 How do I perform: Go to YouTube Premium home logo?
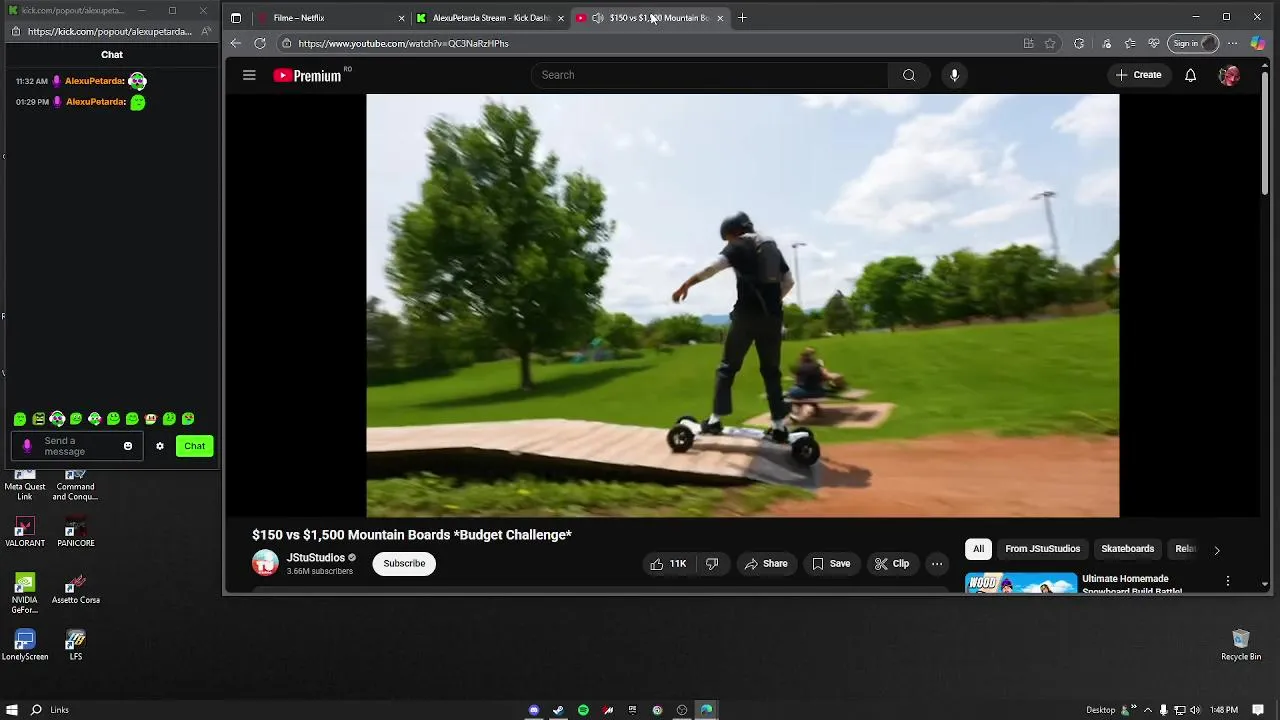pyautogui.click(x=308, y=75)
